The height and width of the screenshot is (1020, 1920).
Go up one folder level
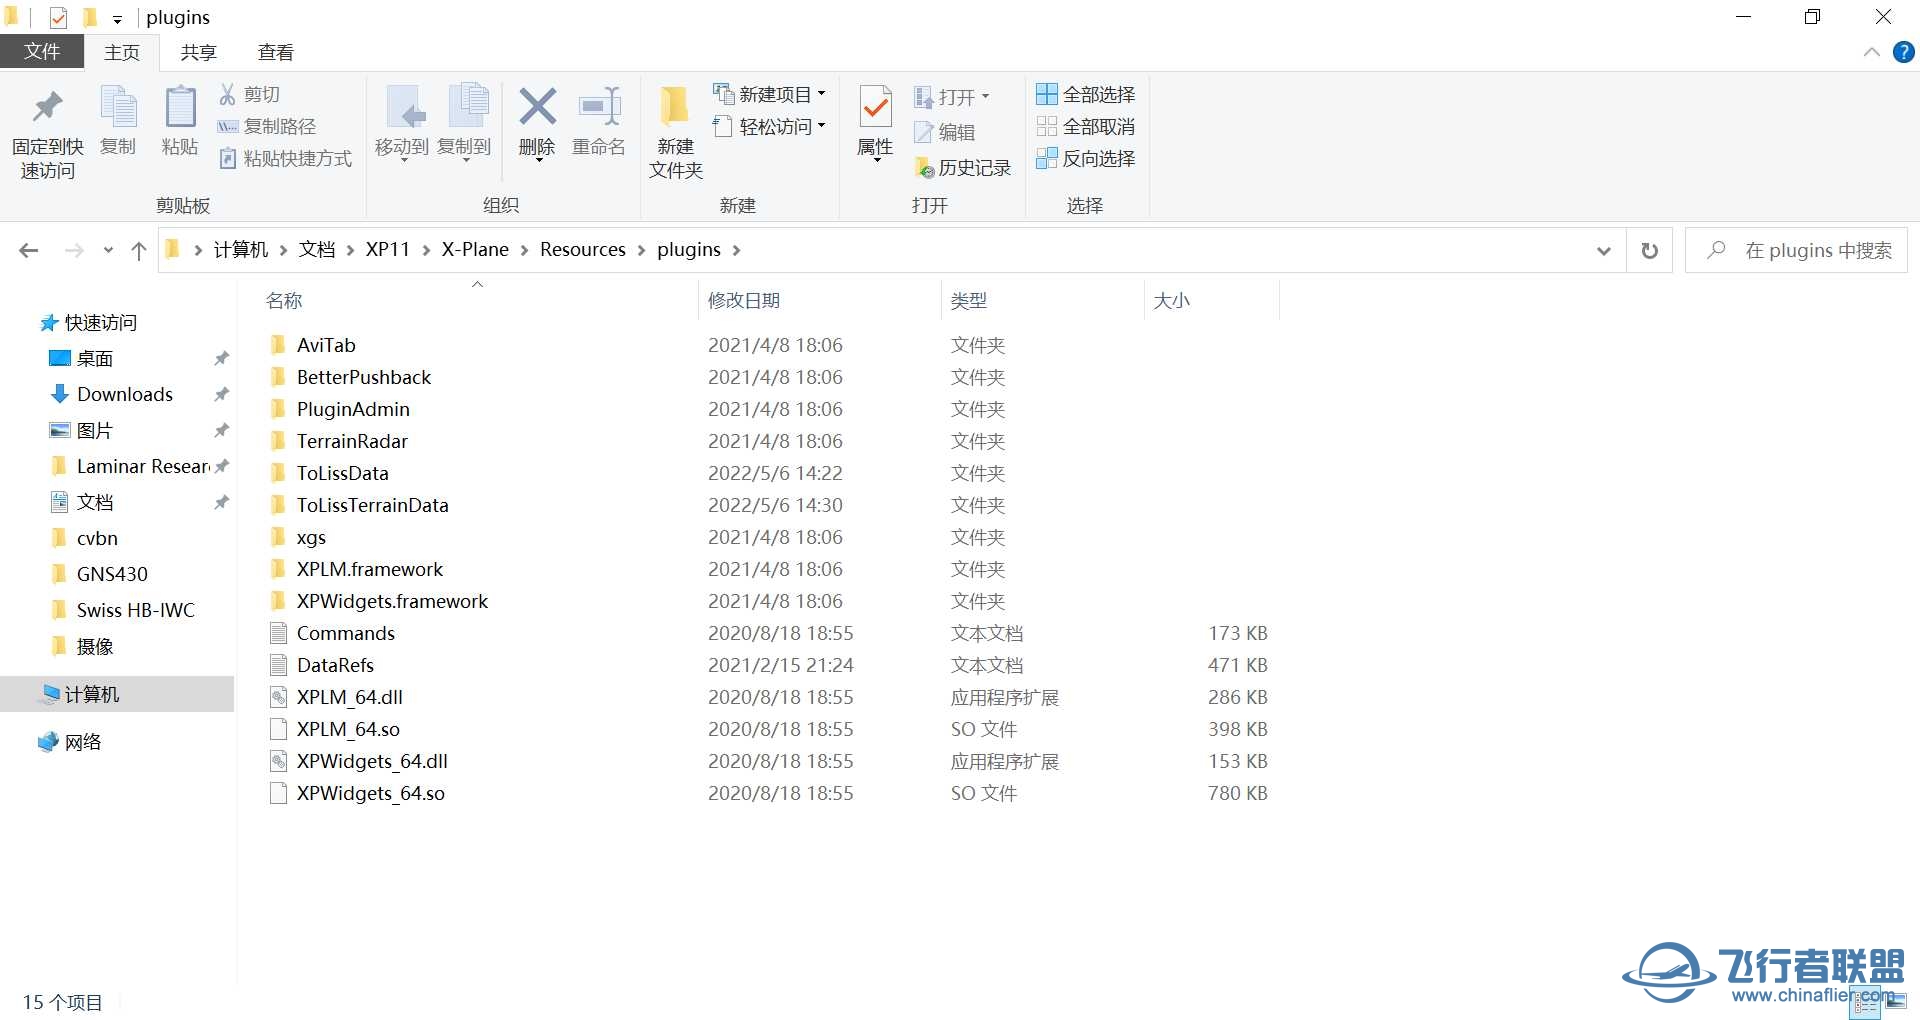(139, 250)
